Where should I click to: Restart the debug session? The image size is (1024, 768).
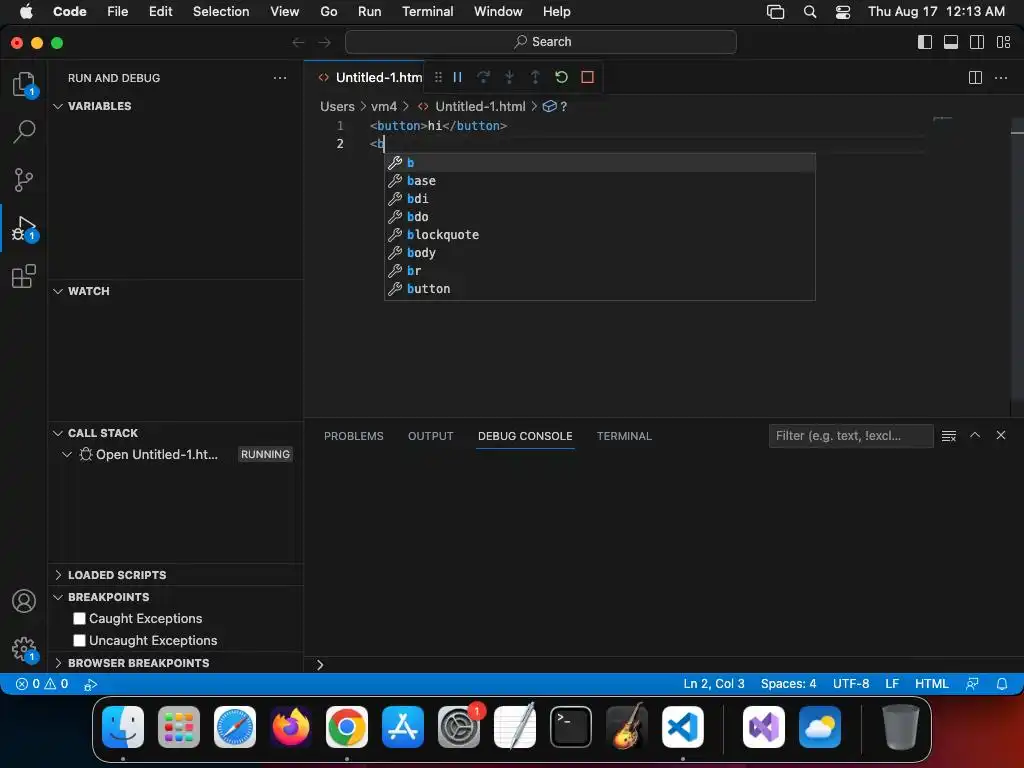(x=561, y=77)
